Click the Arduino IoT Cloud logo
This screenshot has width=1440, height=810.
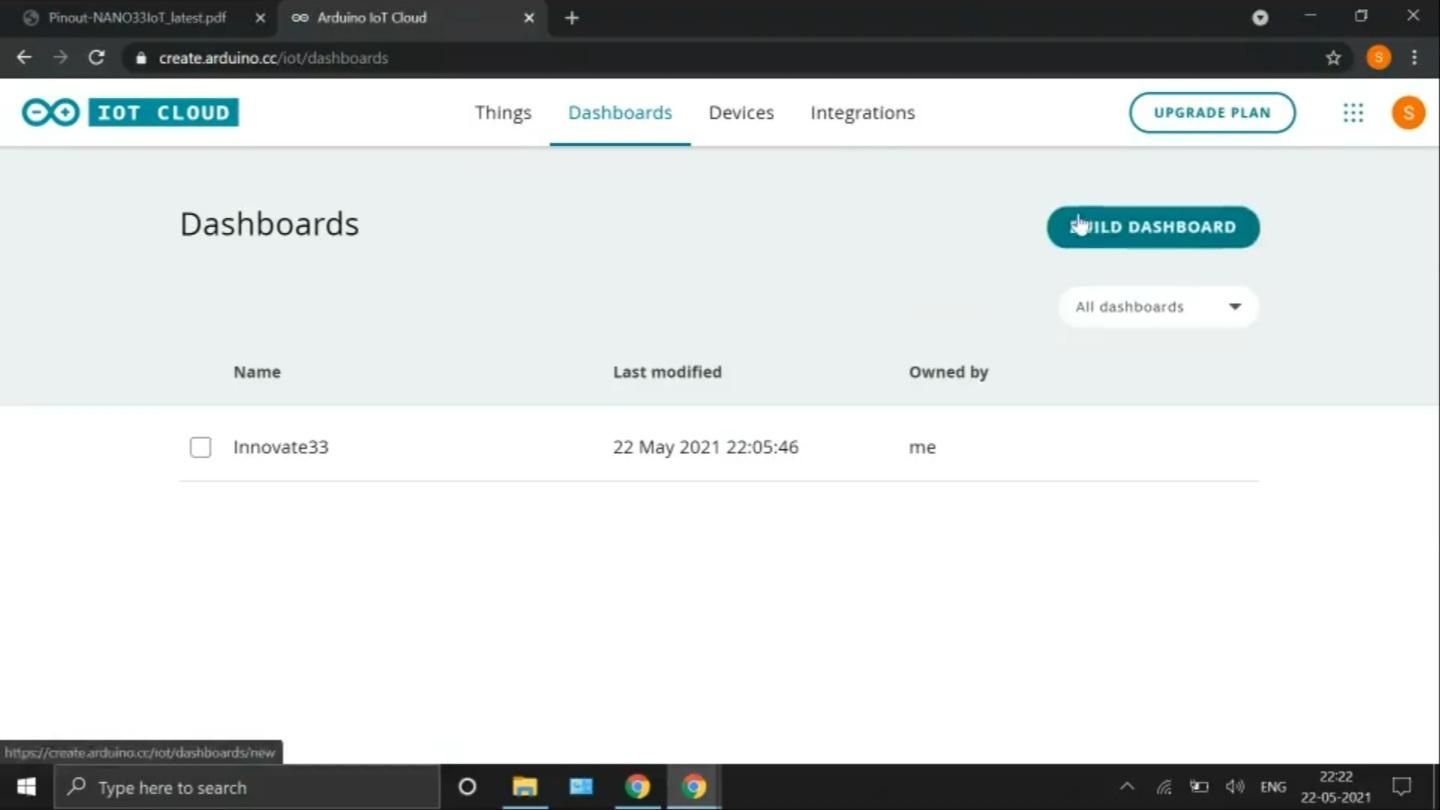pos(130,112)
